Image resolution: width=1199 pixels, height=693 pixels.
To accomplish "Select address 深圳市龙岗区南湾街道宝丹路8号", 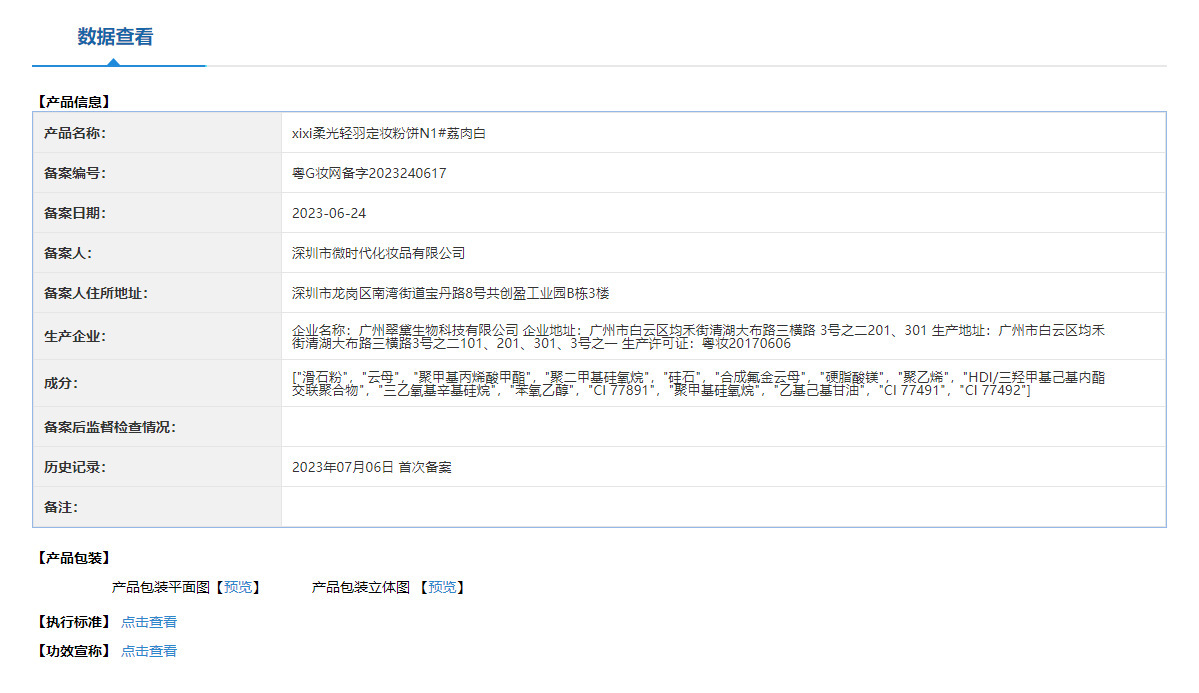I will pos(388,293).
